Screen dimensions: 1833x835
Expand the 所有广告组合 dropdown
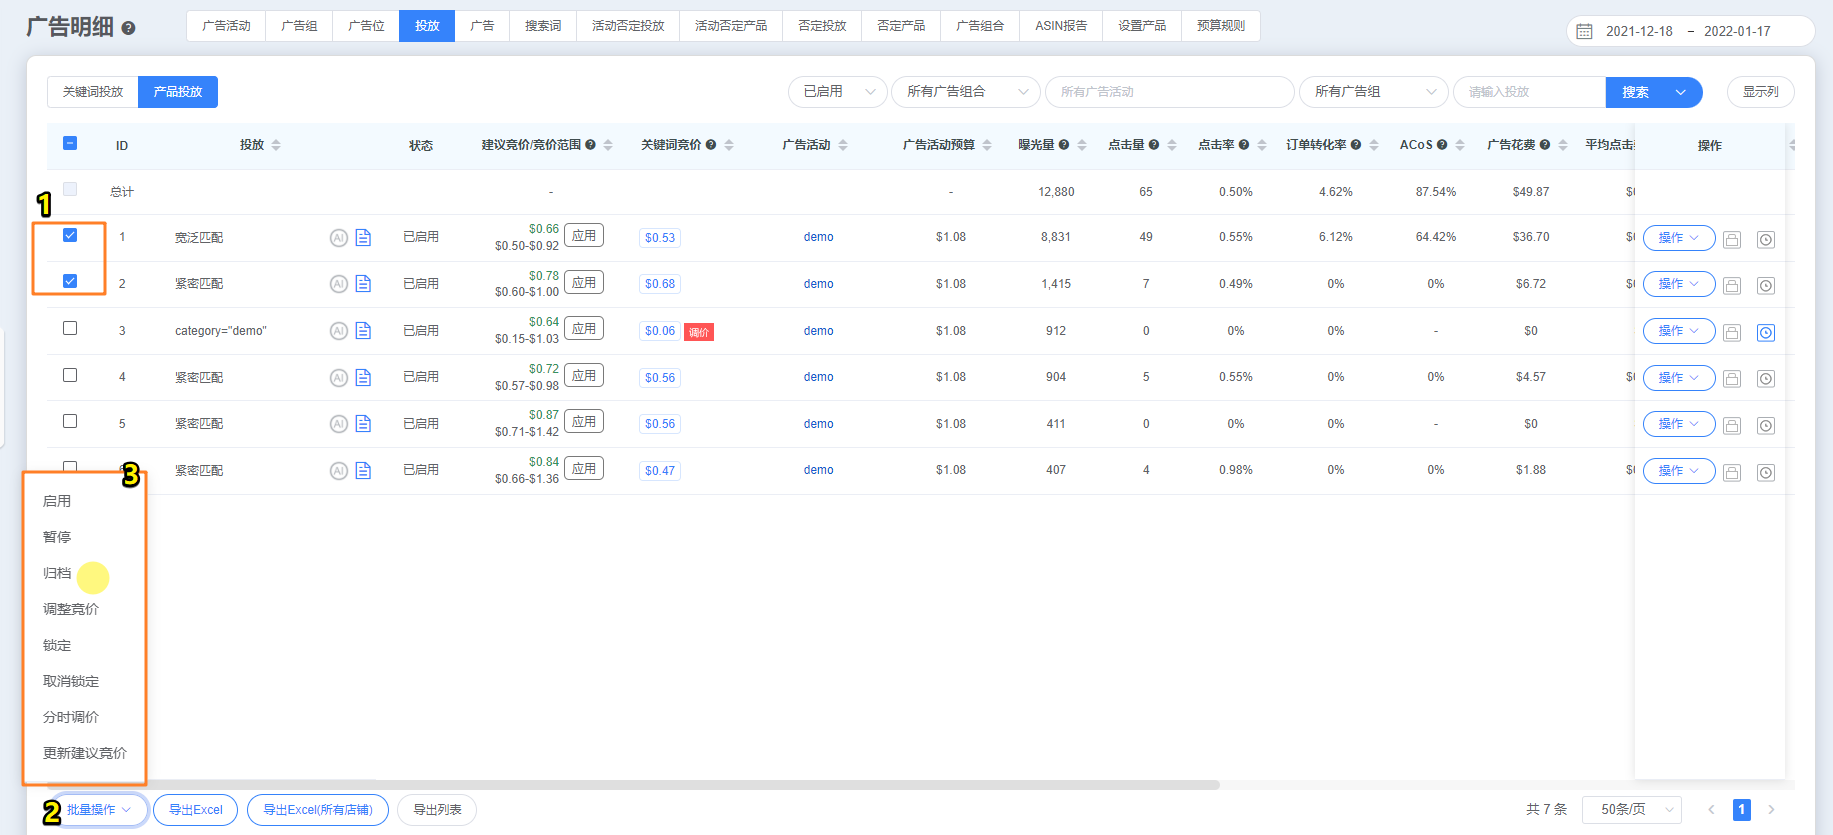[x=965, y=92]
